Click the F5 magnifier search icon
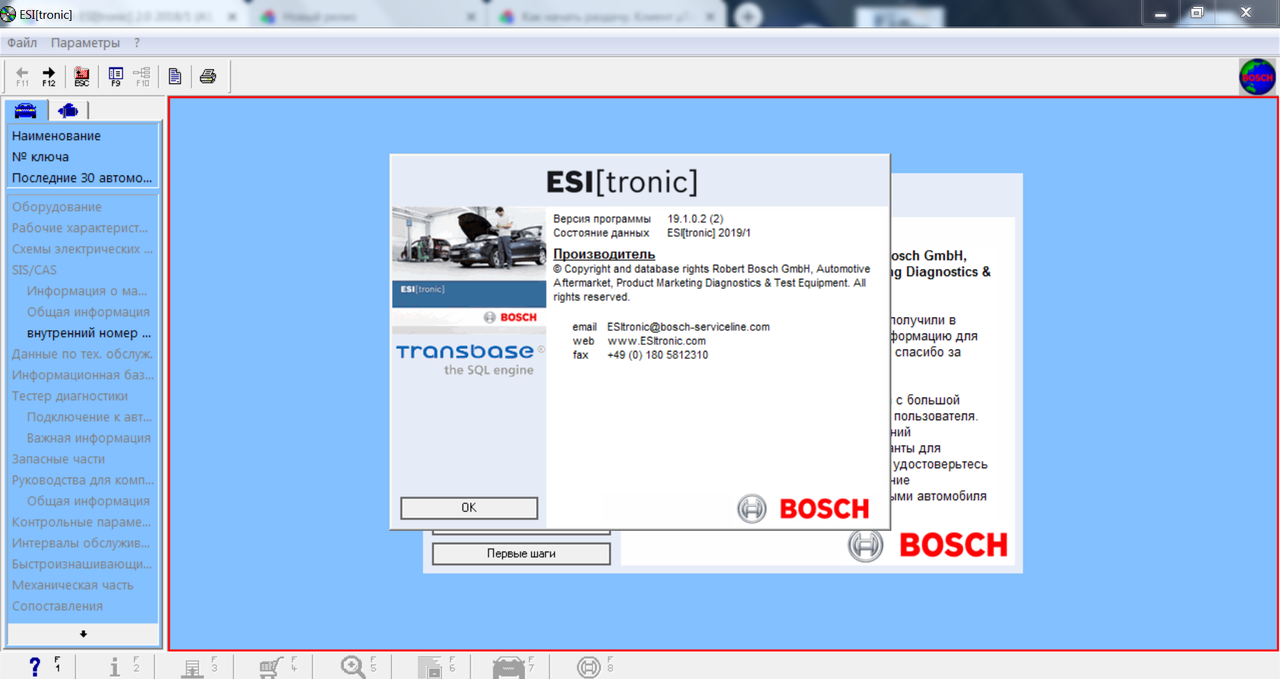The image size is (1280, 679). coord(353,667)
